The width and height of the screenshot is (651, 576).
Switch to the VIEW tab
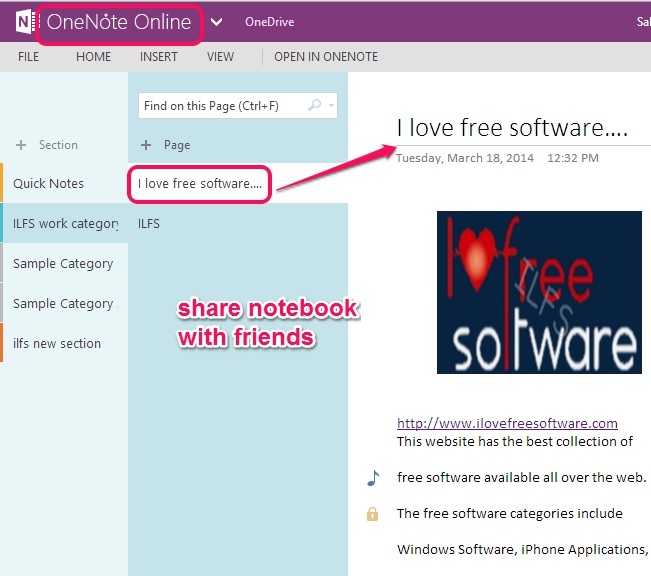coord(220,56)
